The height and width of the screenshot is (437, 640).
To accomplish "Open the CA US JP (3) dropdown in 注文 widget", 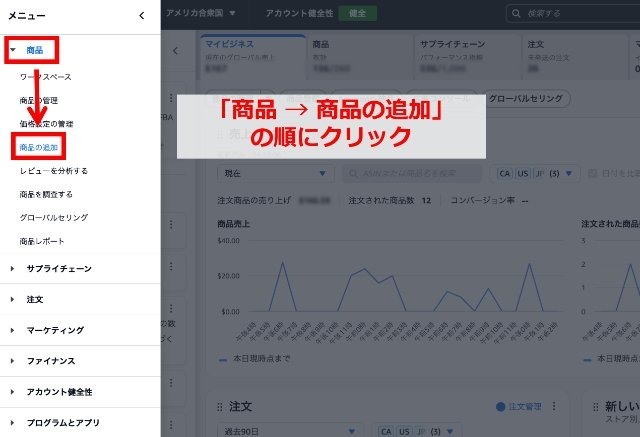I will tap(417, 431).
